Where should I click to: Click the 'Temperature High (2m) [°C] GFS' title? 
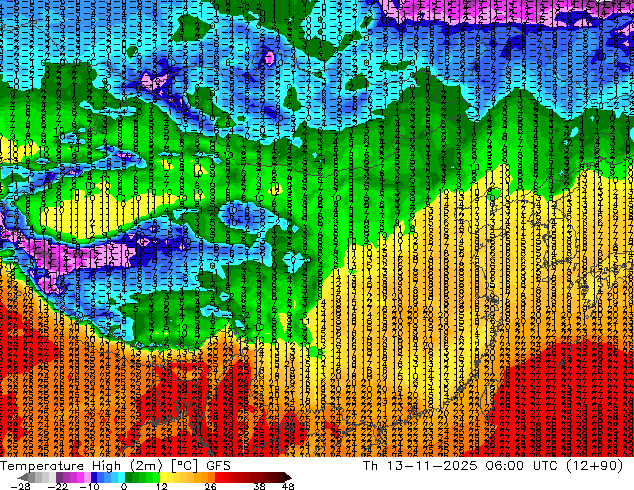(115, 466)
